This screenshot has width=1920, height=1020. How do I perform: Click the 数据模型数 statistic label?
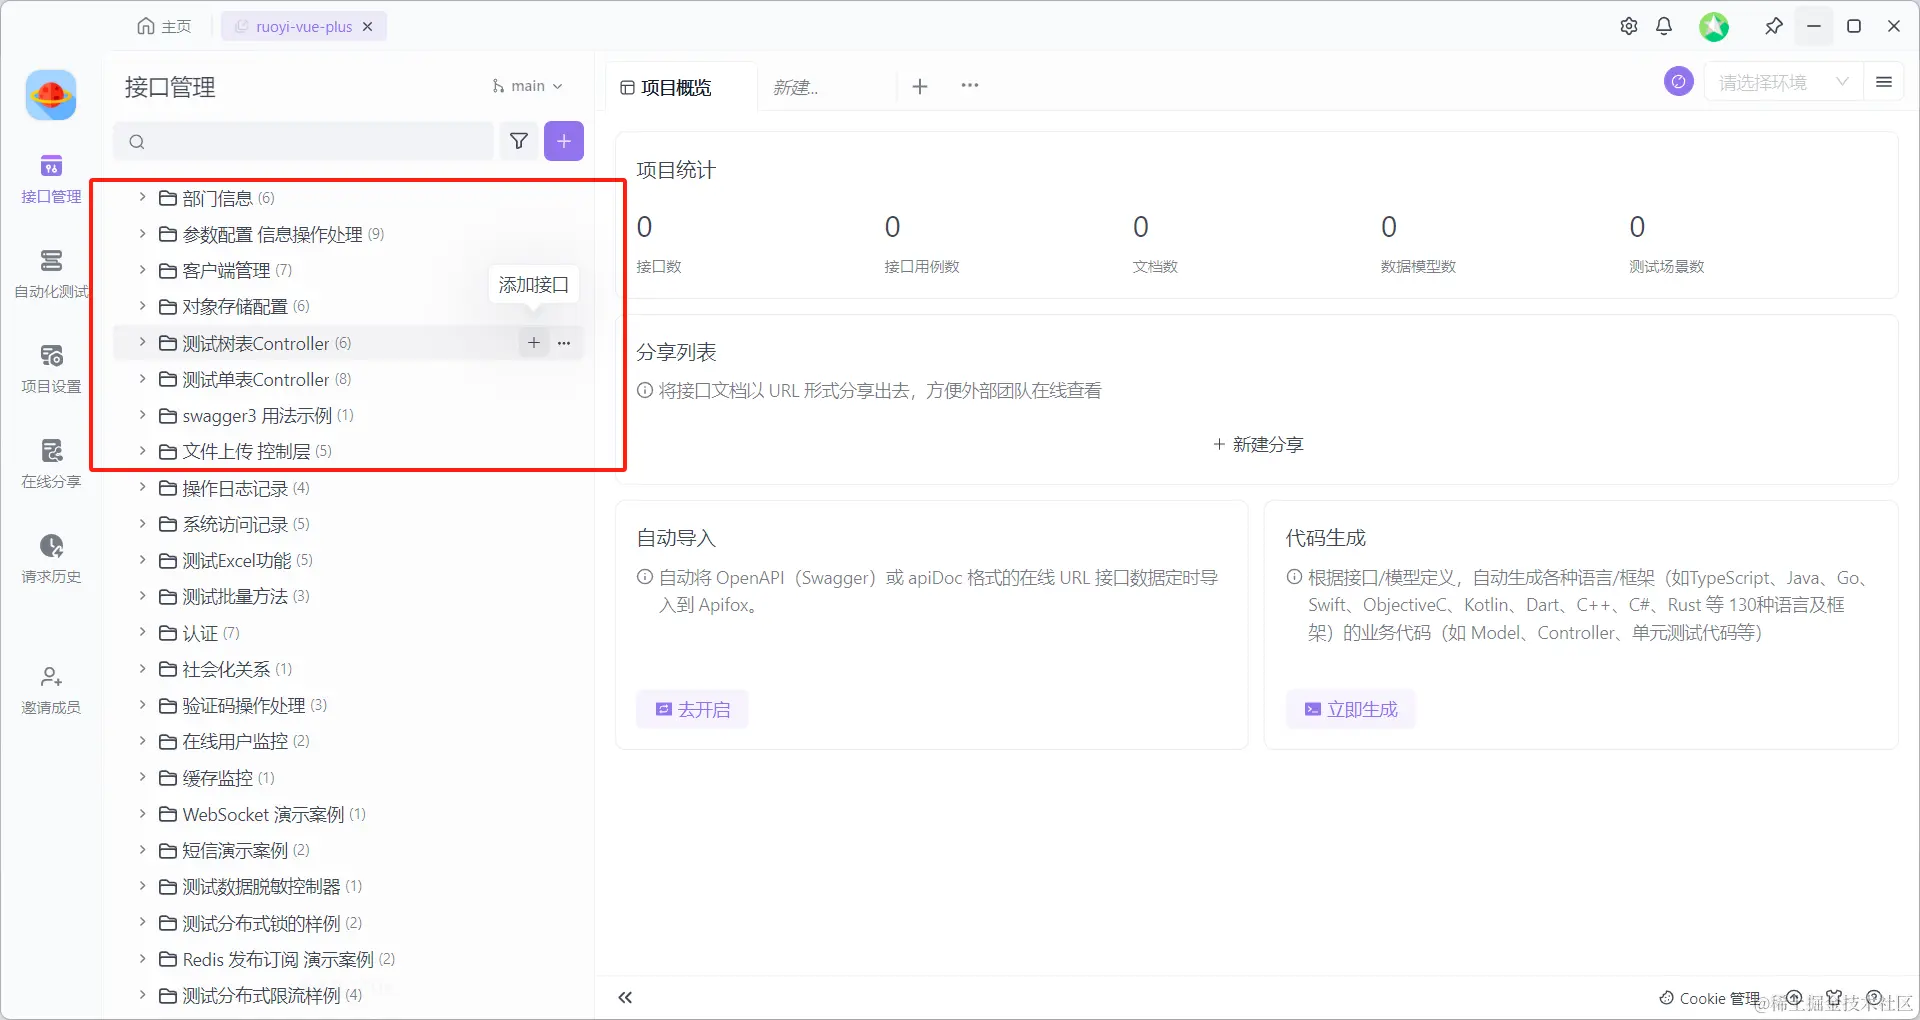pos(1418,266)
